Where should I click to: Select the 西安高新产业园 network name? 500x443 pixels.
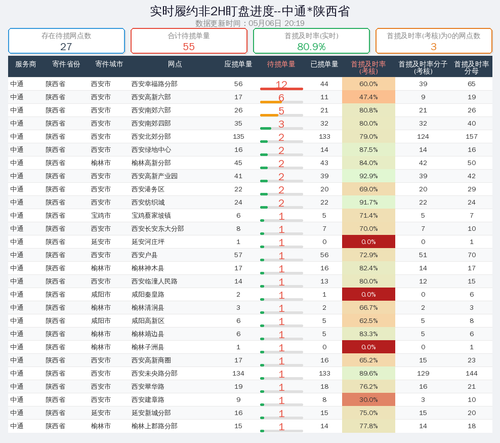point(154,176)
